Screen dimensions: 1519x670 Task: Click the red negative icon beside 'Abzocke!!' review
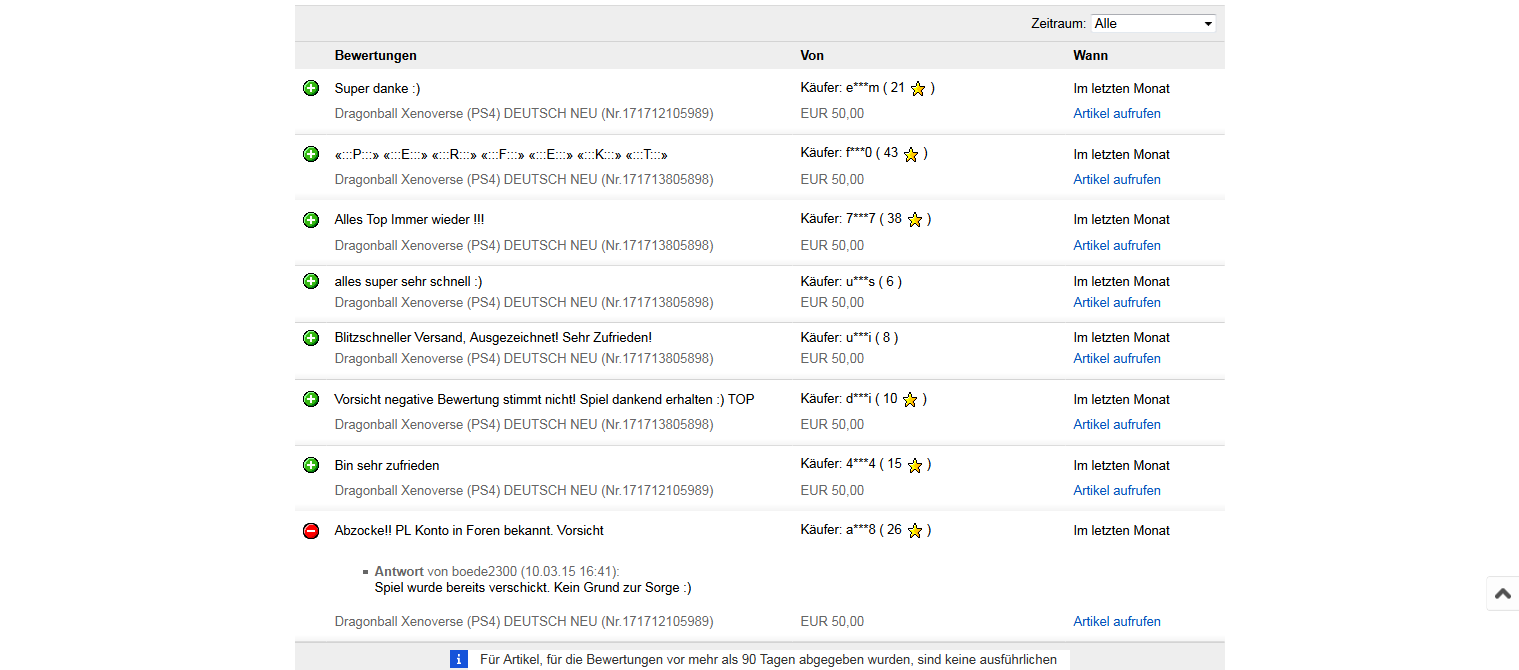coord(311,531)
